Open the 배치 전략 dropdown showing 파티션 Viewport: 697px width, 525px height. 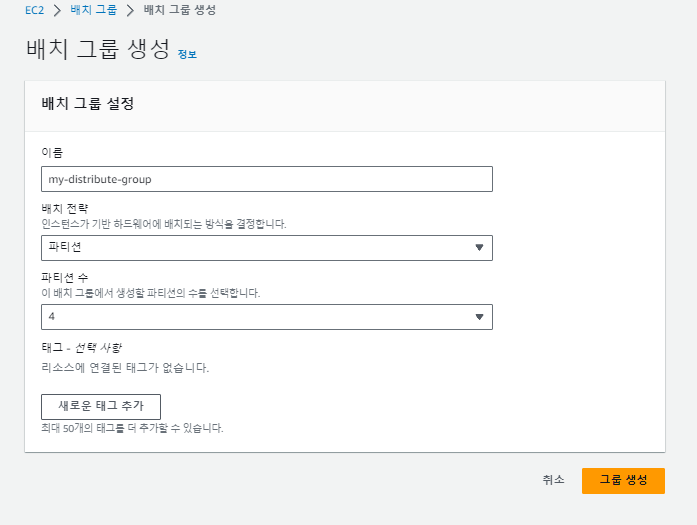pos(267,248)
